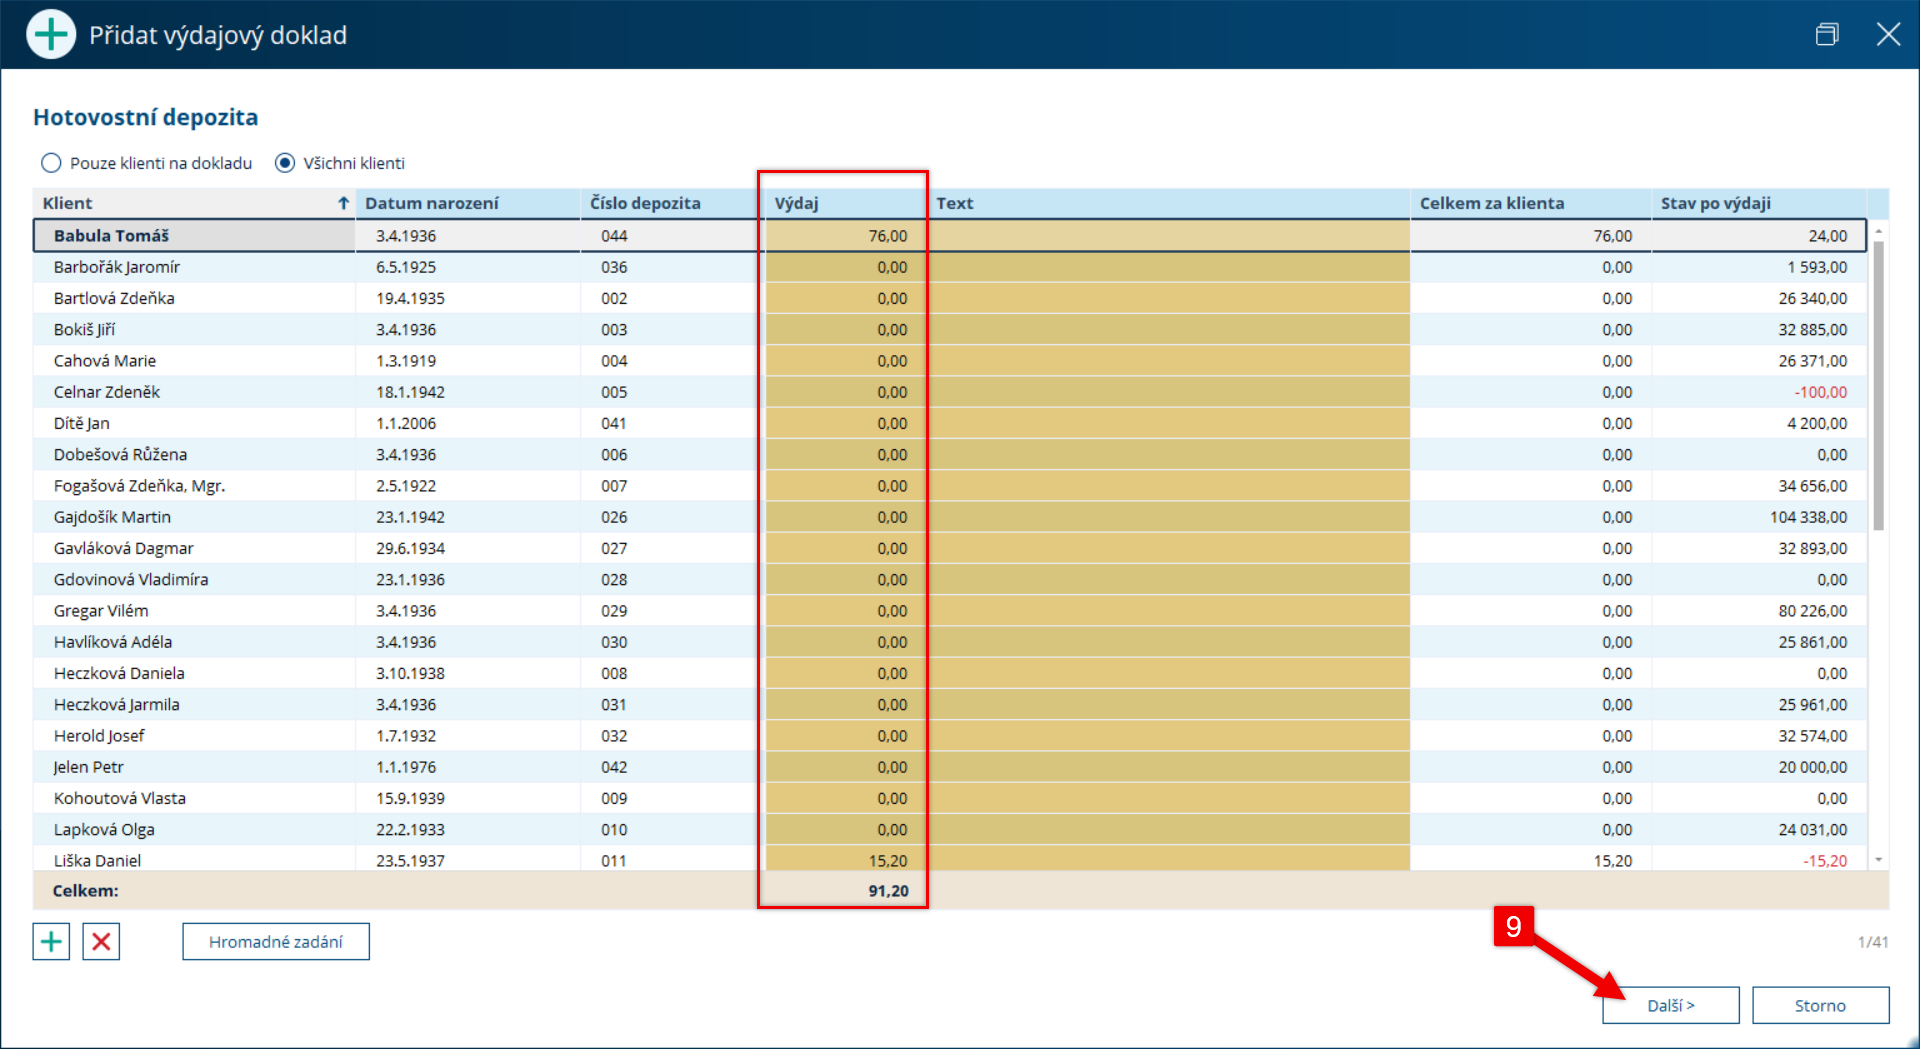Sort by Číslo depozita column header
The height and width of the screenshot is (1049, 1920).
pyautogui.click(x=670, y=203)
